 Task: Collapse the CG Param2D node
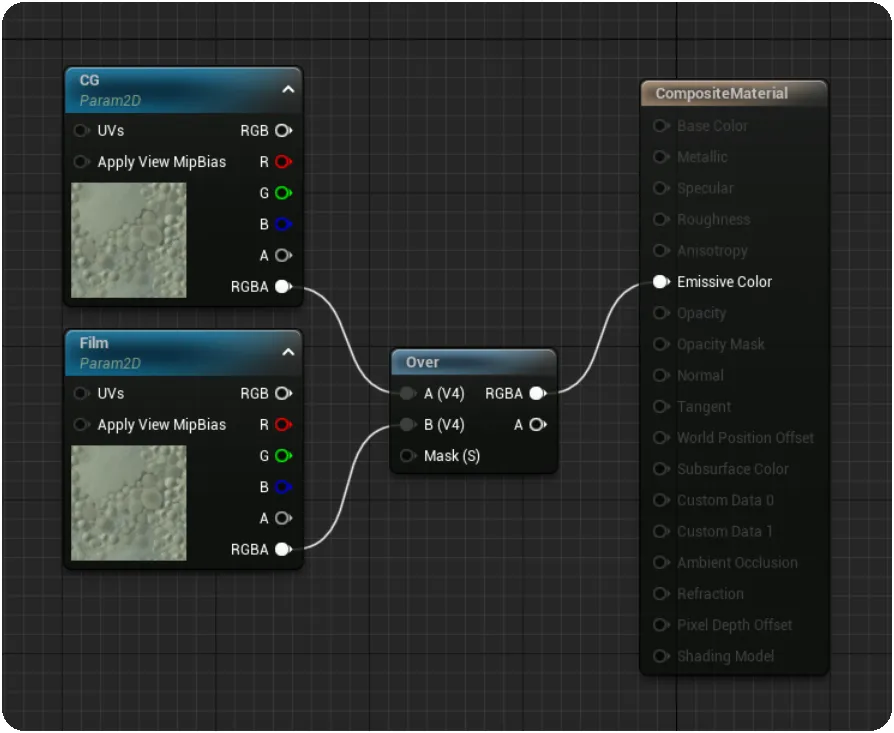(x=288, y=89)
